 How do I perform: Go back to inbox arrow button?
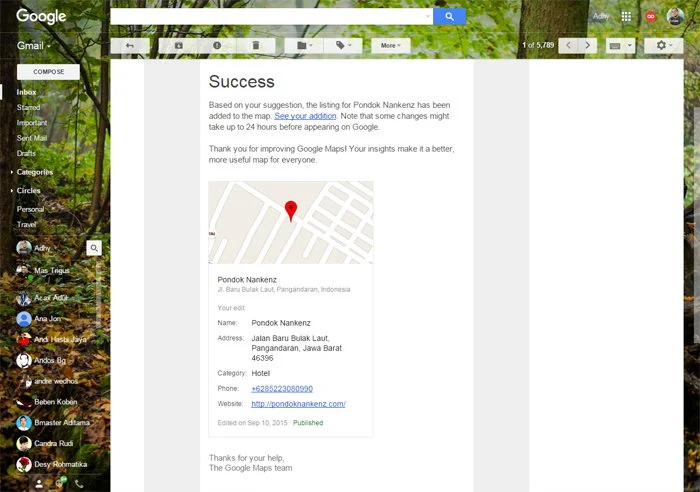tap(130, 46)
